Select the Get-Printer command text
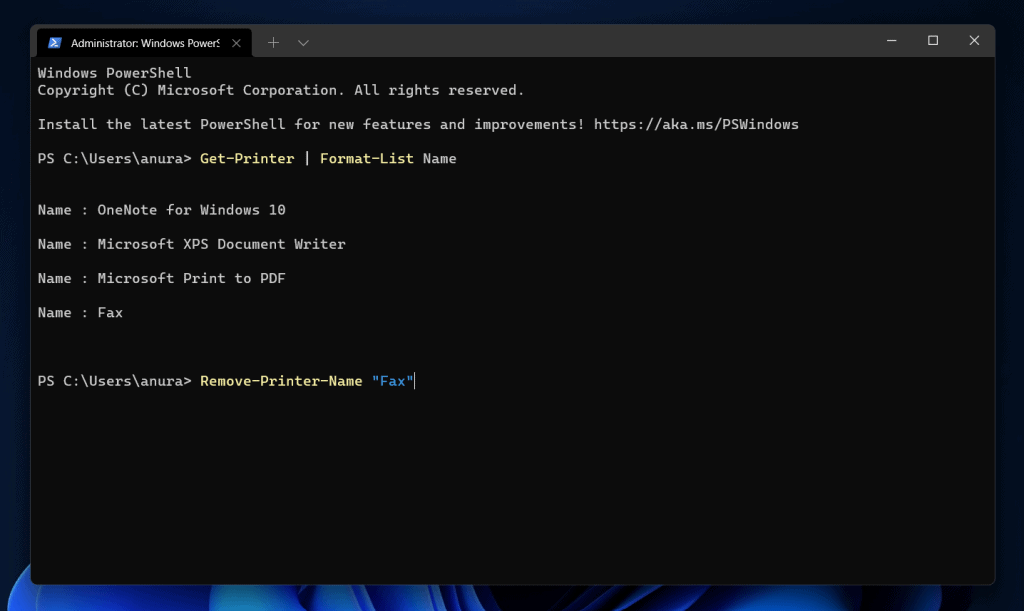The width and height of the screenshot is (1024, 611). tap(246, 158)
